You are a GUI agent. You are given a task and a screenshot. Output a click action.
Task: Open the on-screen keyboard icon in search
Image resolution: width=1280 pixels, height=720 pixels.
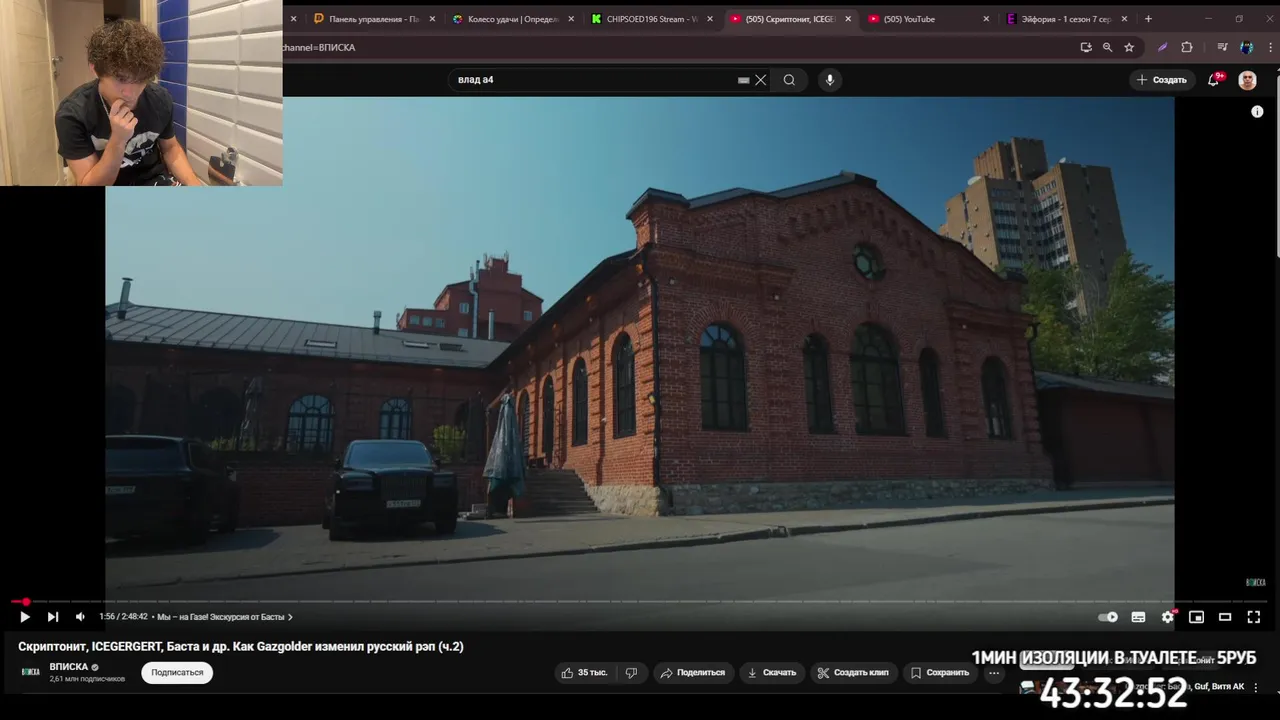(x=743, y=80)
